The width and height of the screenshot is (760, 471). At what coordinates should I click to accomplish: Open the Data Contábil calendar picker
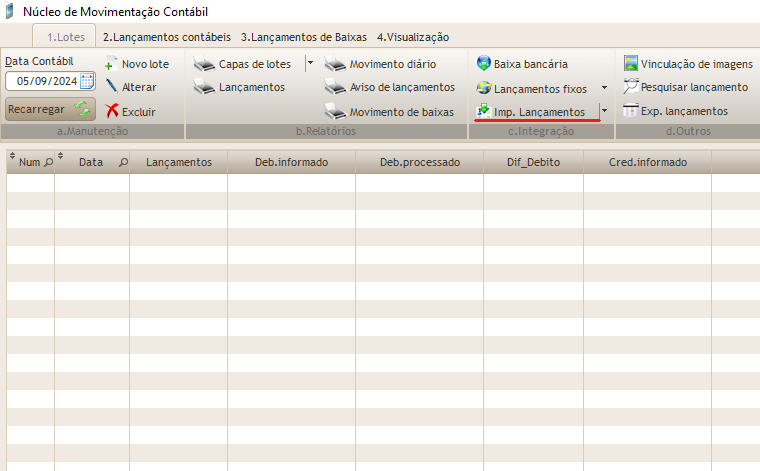[87, 82]
